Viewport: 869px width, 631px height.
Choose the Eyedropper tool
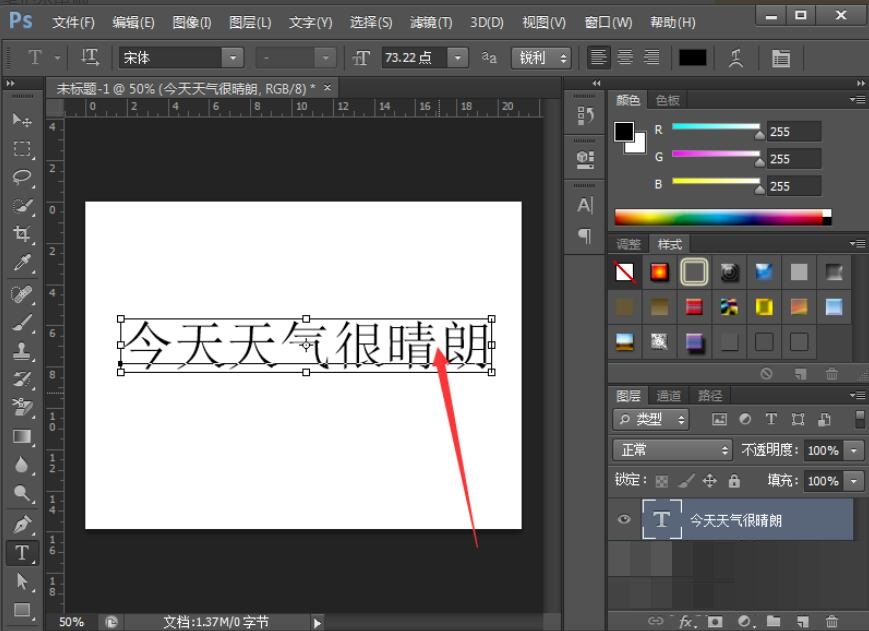pos(21,263)
